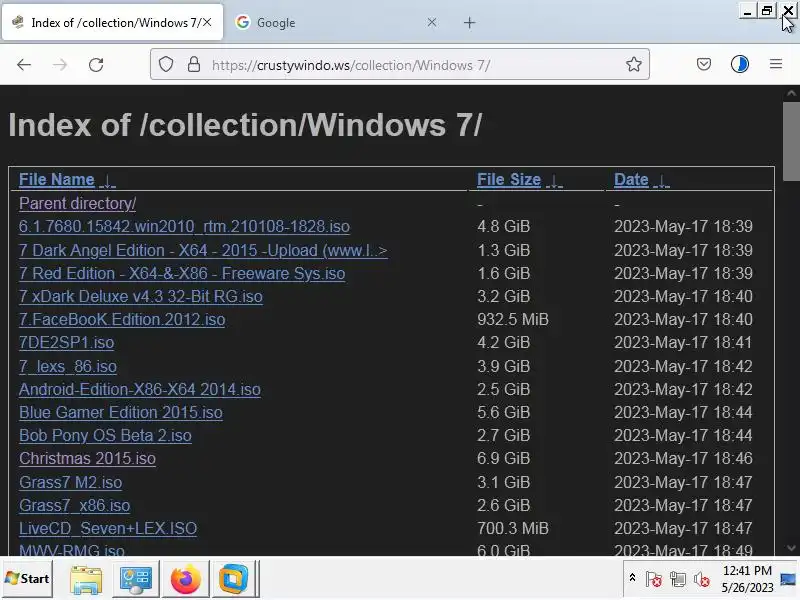Sort by File Name column
This screenshot has height=600, width=800.
[x=57, y=180]
